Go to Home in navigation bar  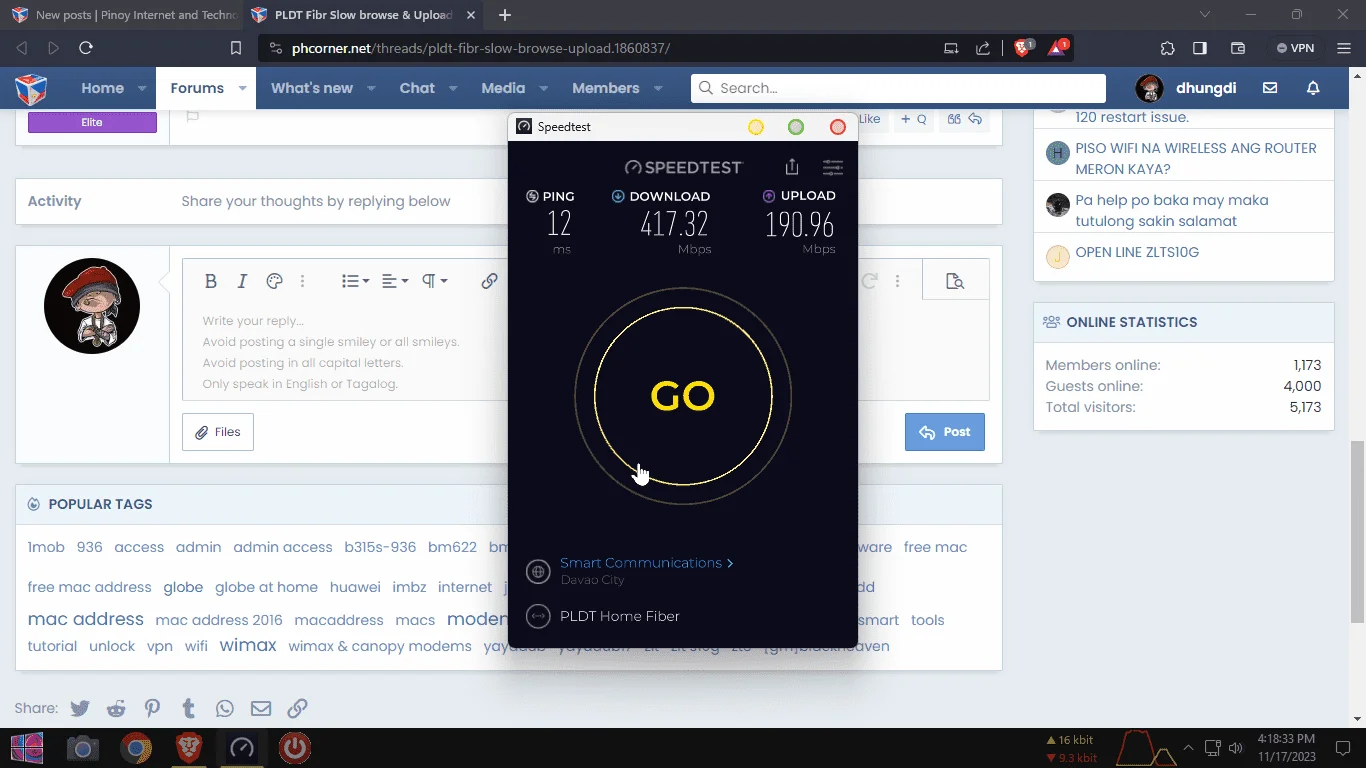tap(102, 88)
